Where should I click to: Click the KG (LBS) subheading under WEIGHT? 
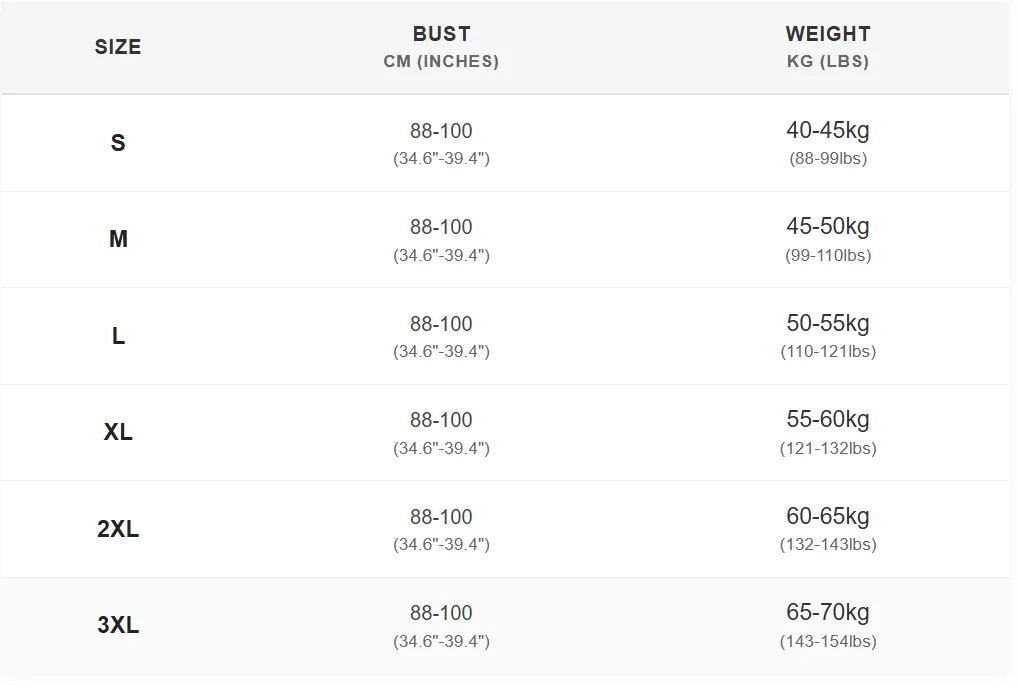(827, 61)
